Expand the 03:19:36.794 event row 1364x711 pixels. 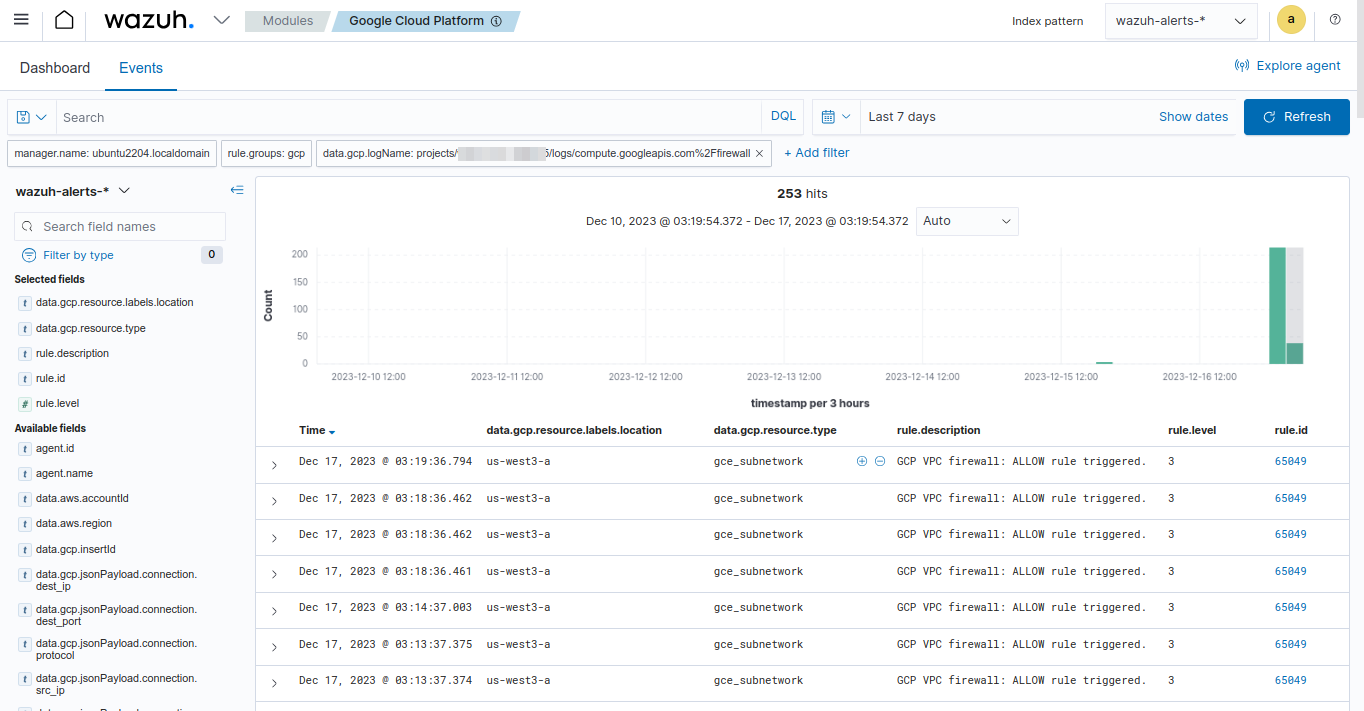click(x=274, y=465)
